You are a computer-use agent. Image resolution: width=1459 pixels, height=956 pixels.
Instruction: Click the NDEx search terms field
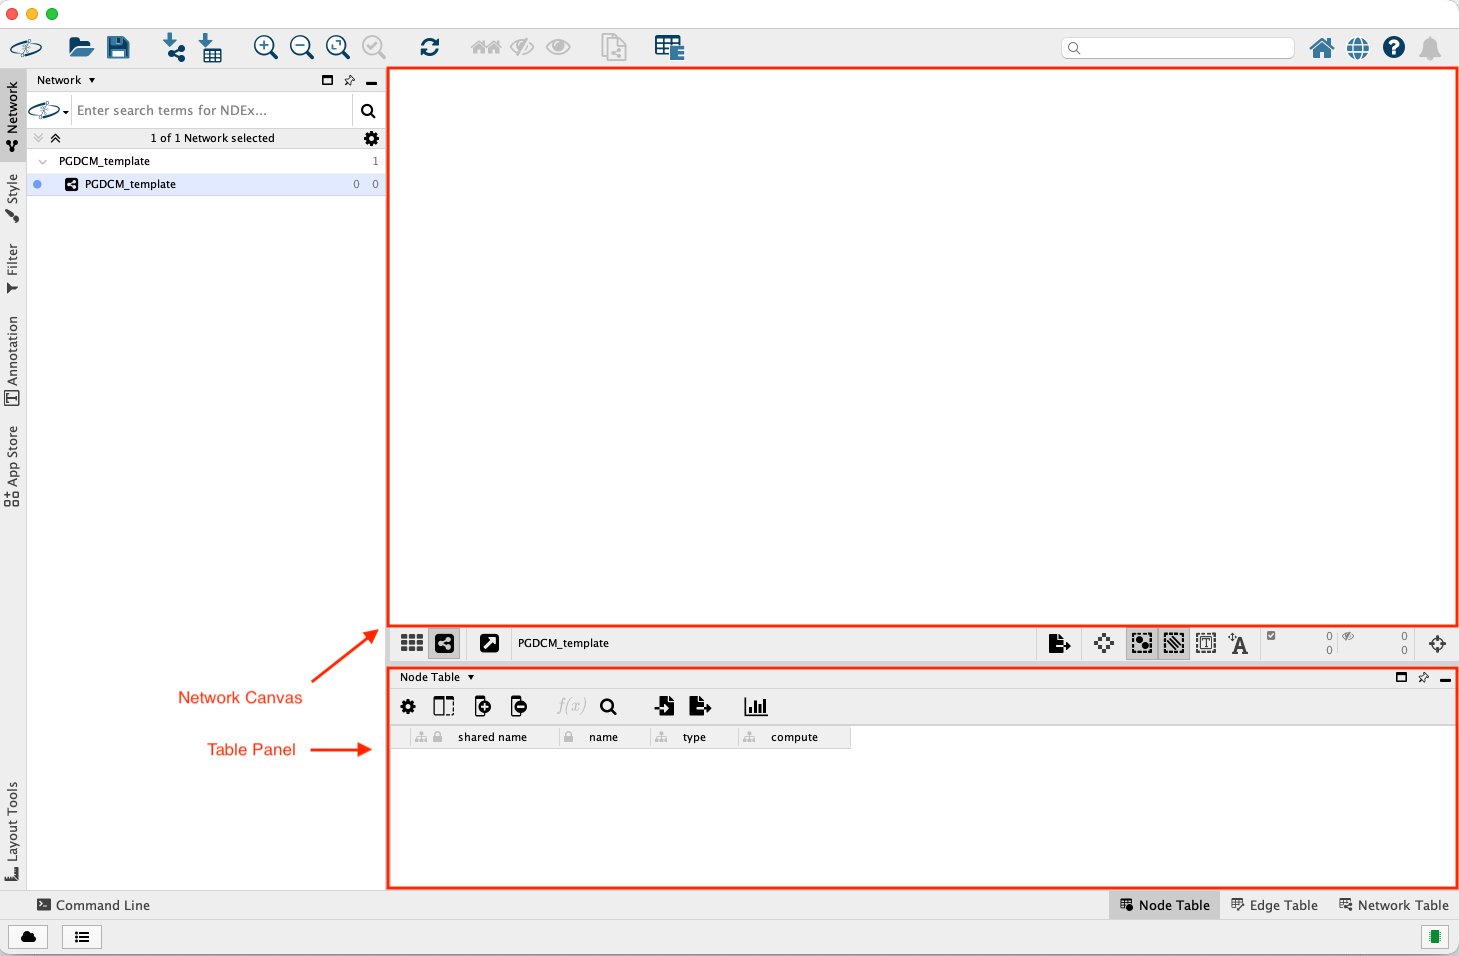[x=210, y=111]
